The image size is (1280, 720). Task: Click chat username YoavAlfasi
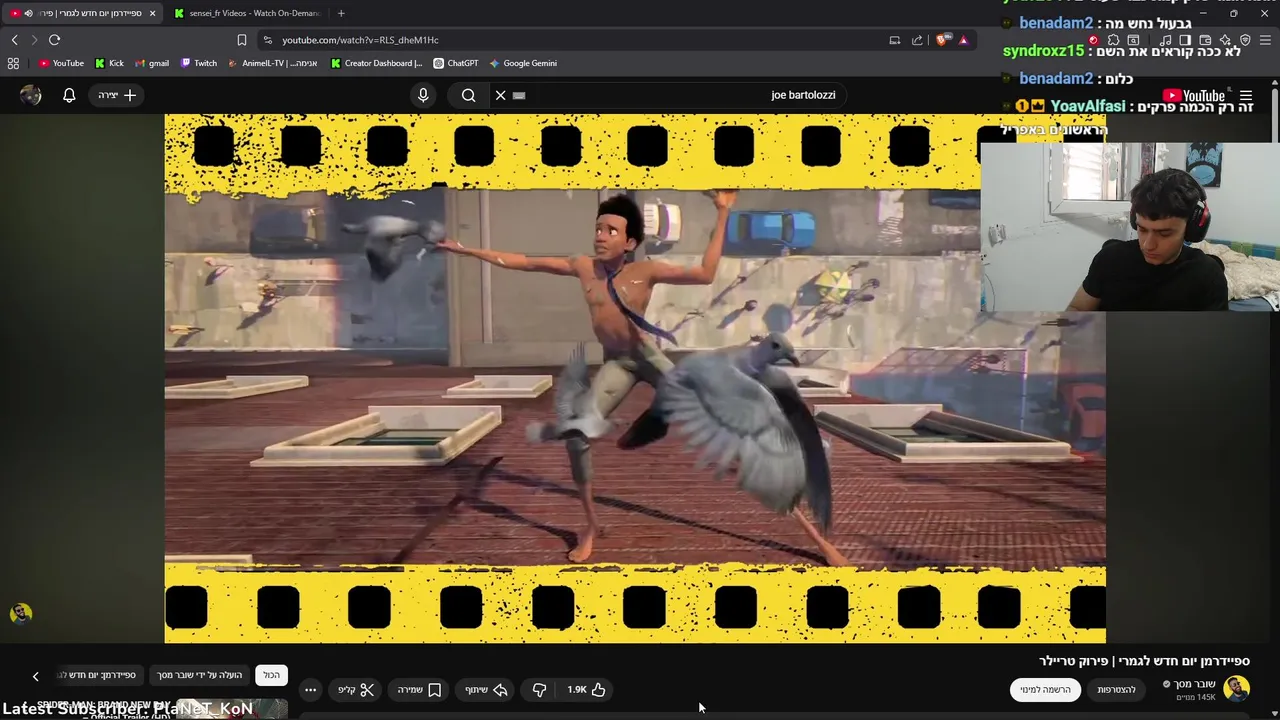click(1089, 106)
